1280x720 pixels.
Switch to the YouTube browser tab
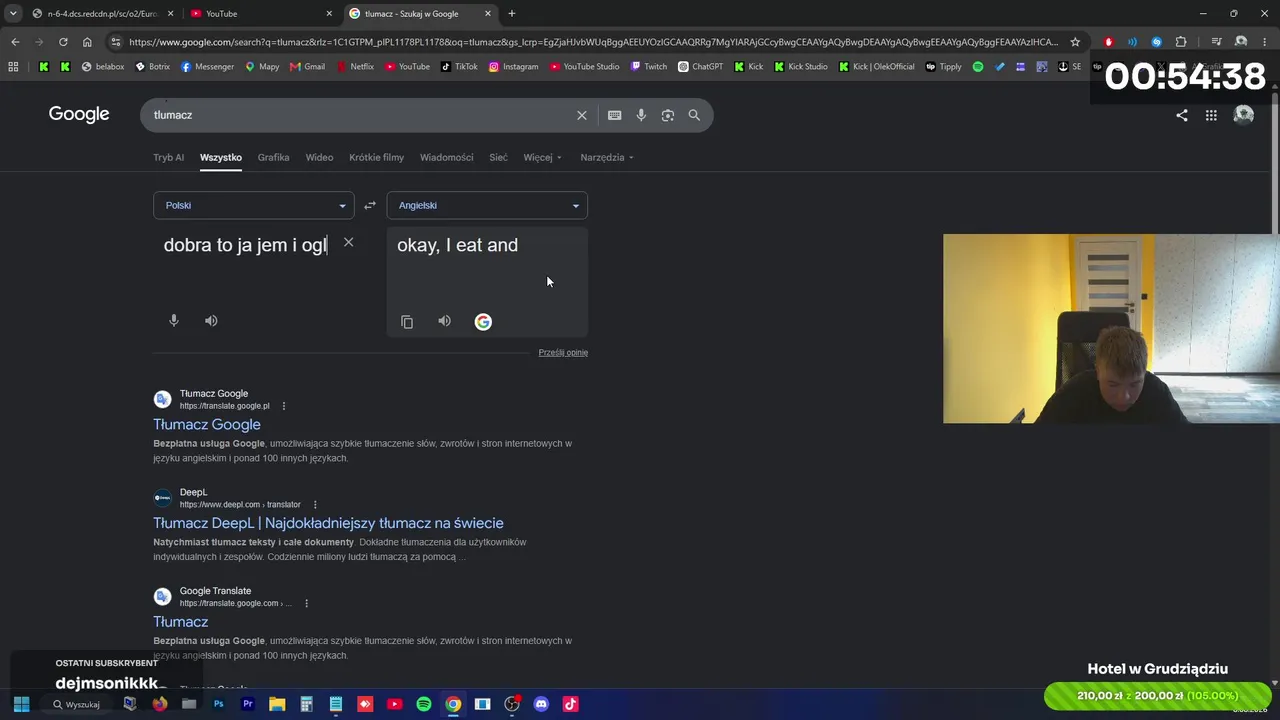tap(262, 14)
